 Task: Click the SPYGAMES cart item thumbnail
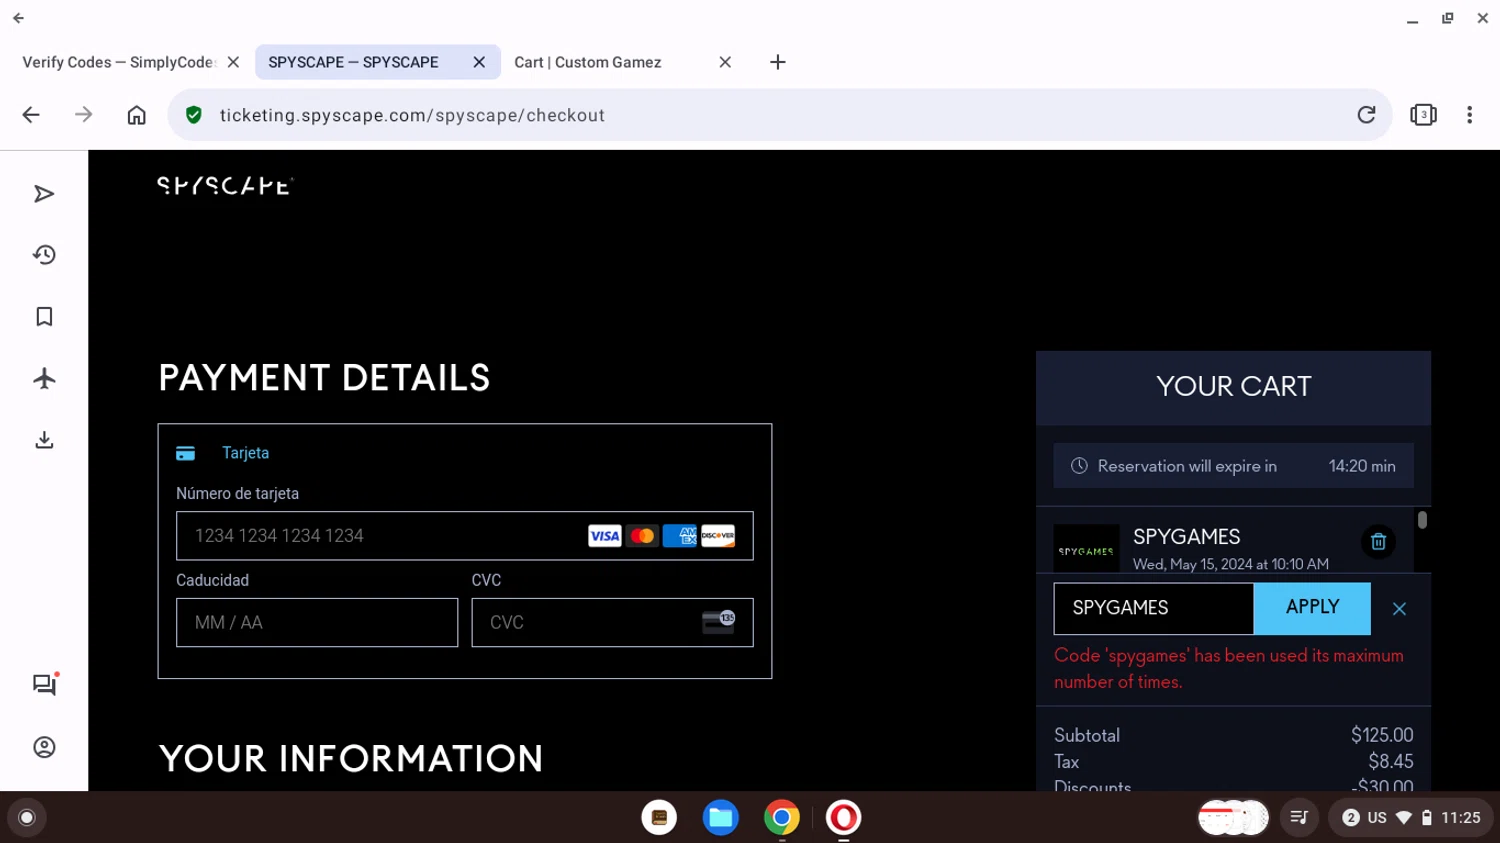tap(1086, 549)
